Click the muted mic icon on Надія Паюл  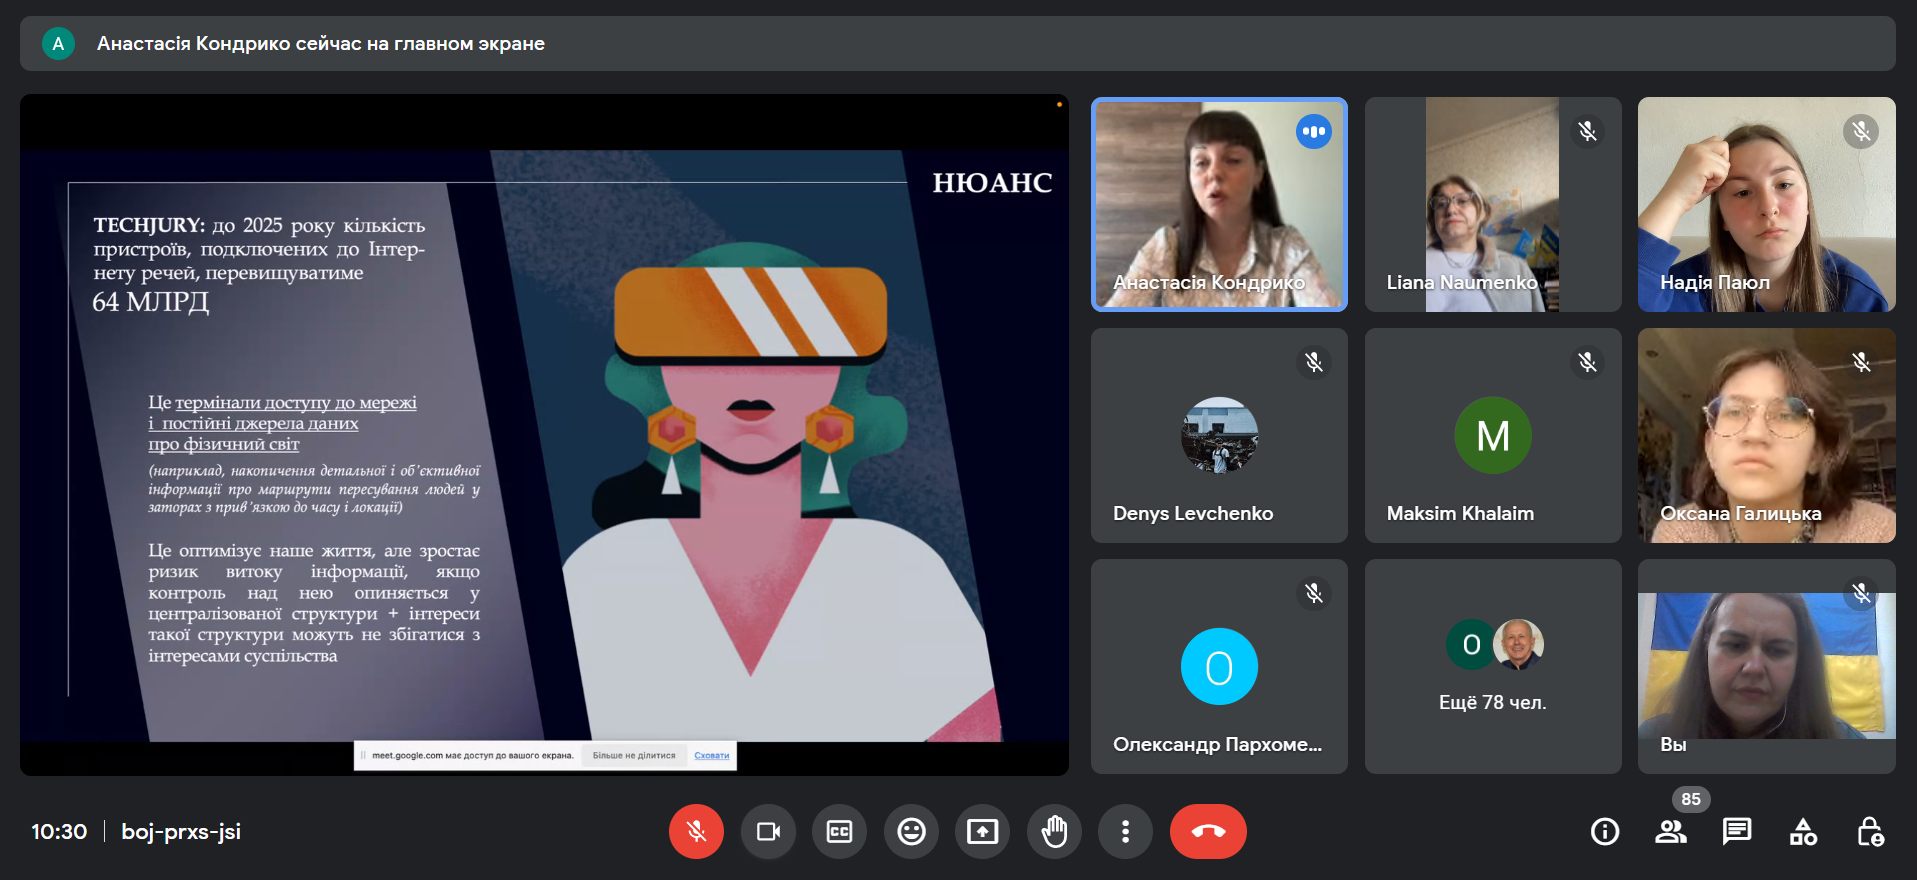[1861, 131]
